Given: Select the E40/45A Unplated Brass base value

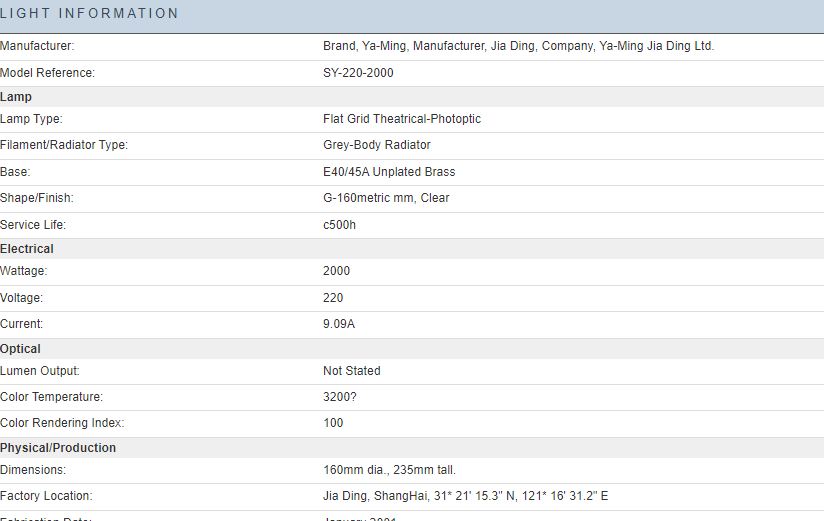Looking at the screenshot, I should (388, 172).
